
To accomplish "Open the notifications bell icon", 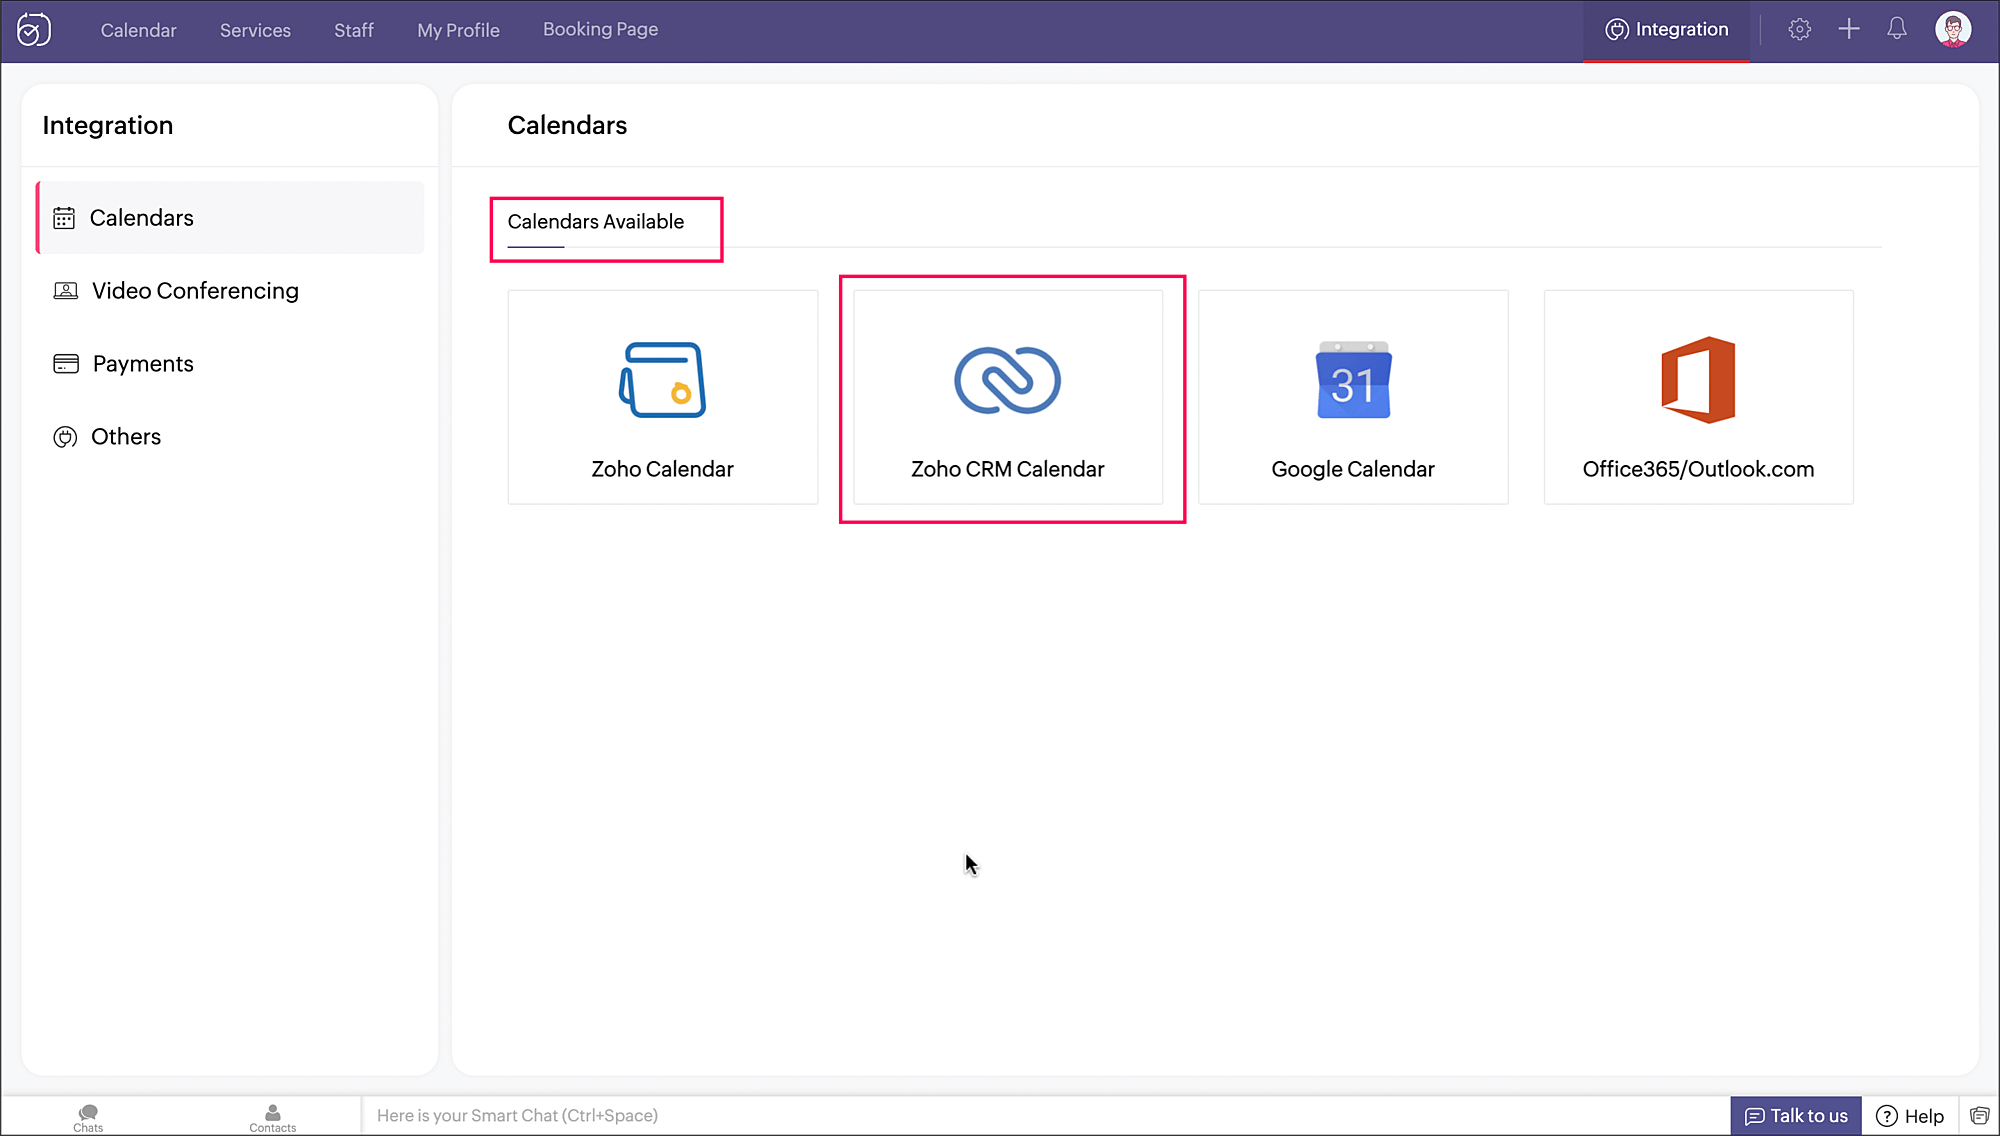I will [x=1897, y=29].
